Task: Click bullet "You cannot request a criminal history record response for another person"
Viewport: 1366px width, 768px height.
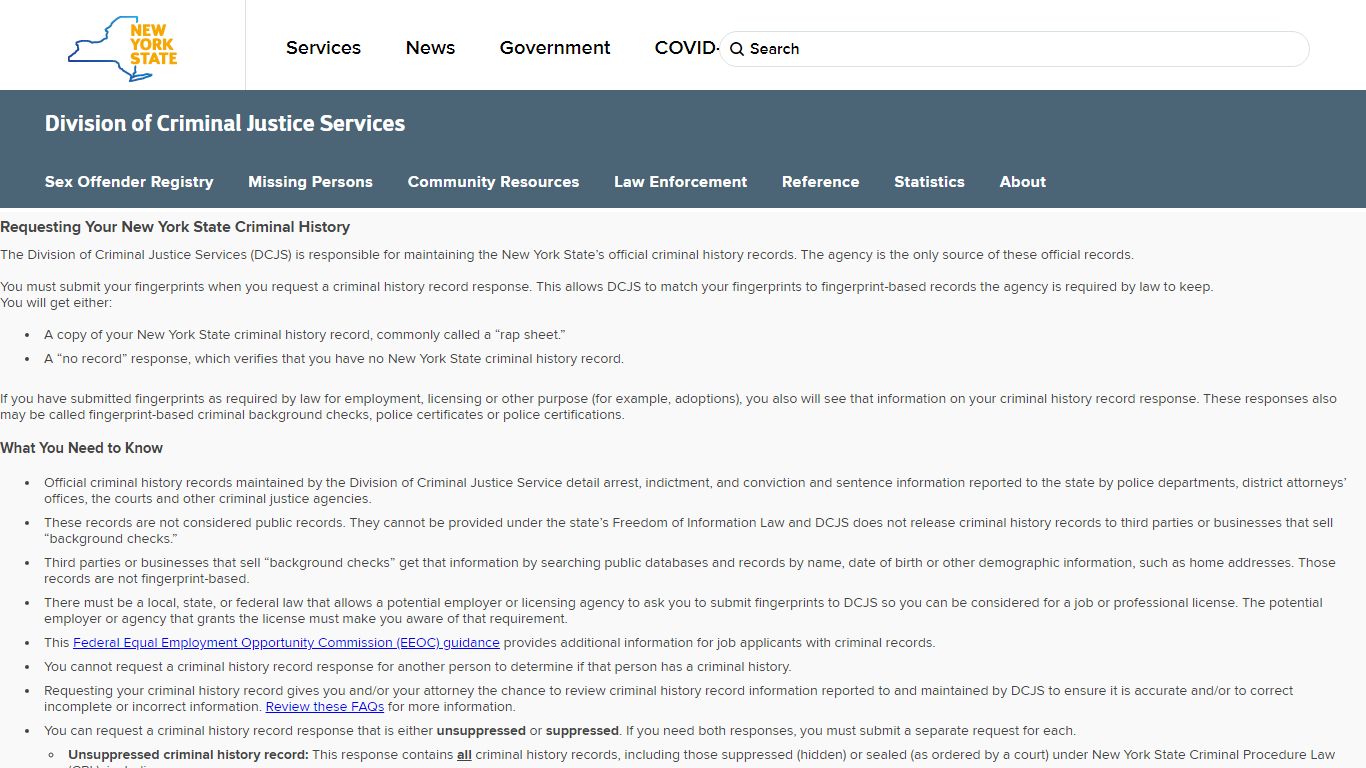Action: click(x=417, y=667)
